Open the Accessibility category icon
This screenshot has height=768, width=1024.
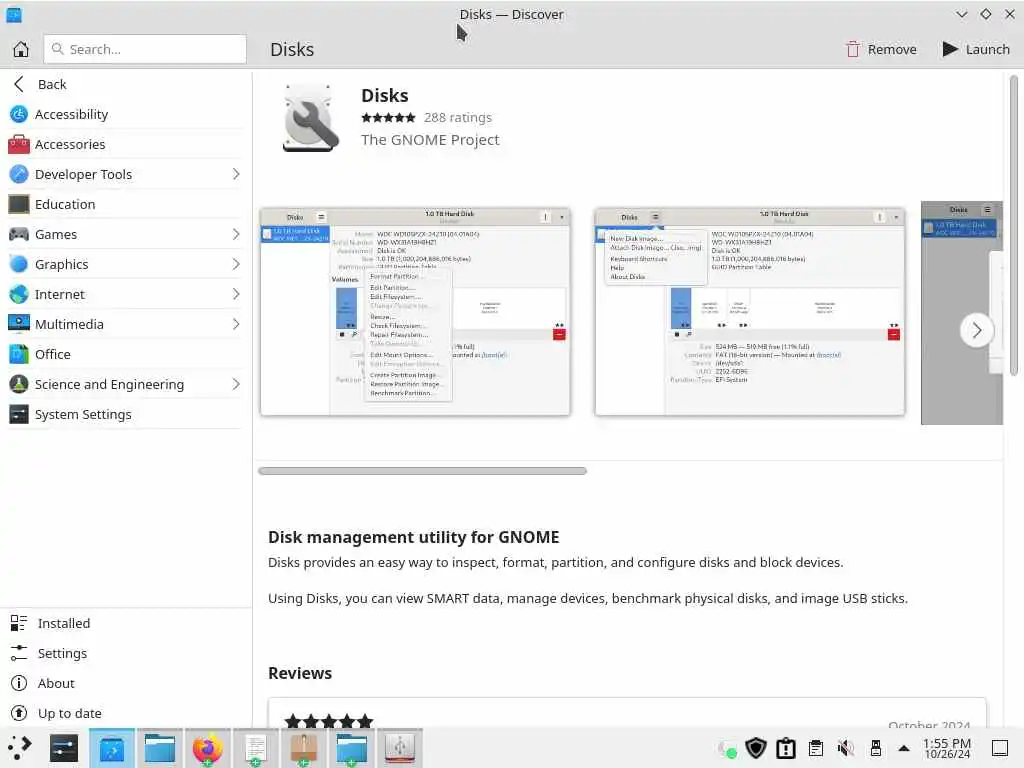[19, 114]
